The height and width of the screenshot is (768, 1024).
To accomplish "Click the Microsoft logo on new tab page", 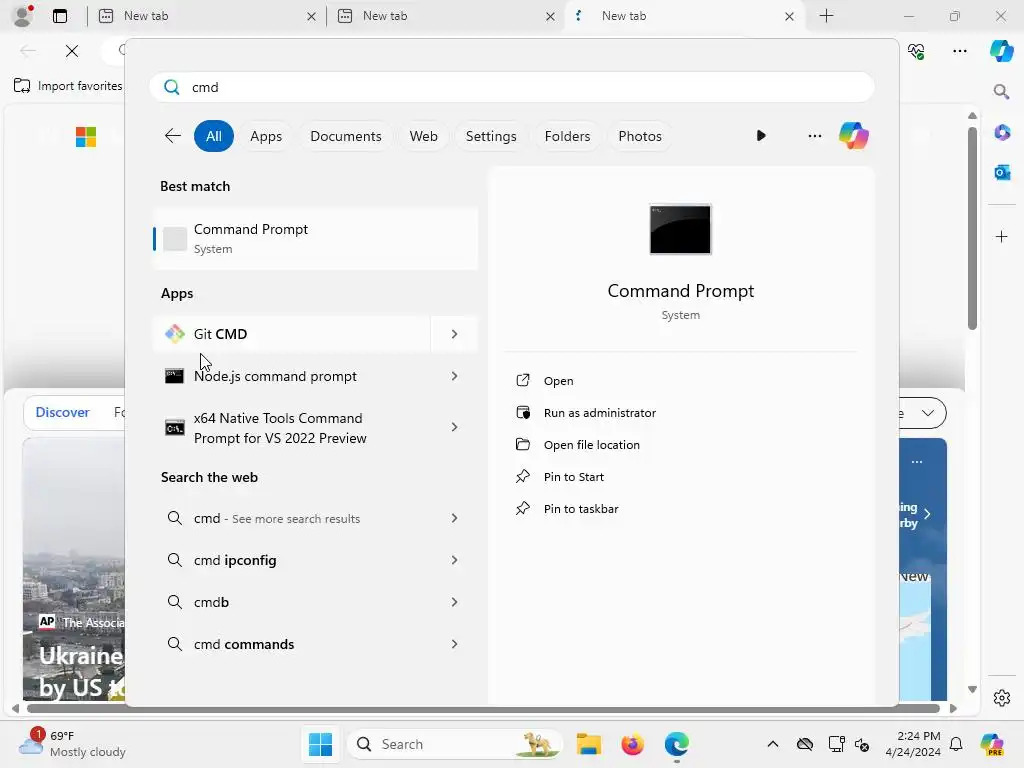I will [x=86, y=136].
